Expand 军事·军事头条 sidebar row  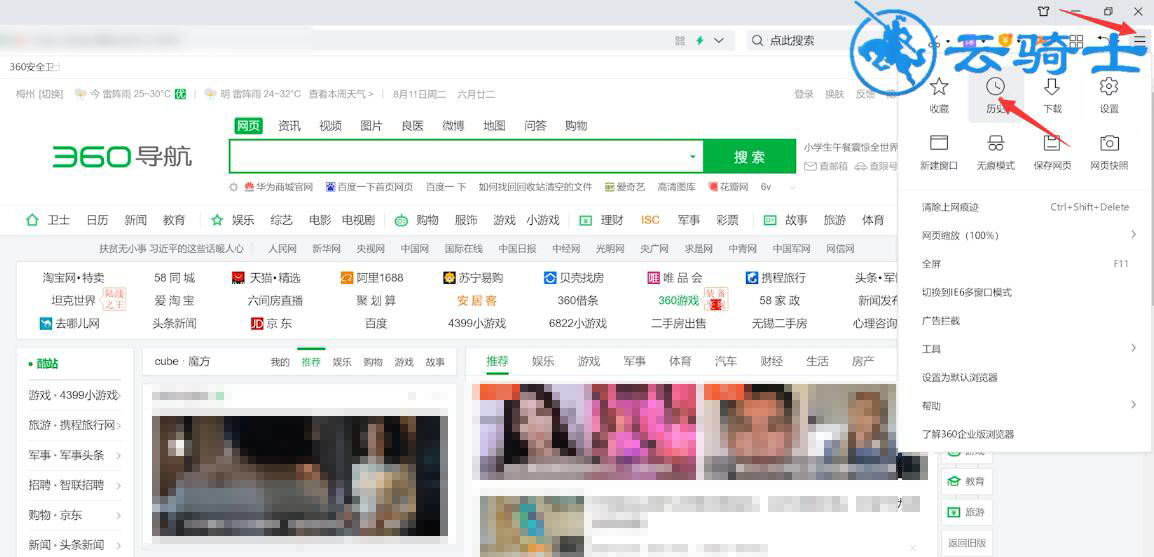pyautogui.click(x=118, y=455)
